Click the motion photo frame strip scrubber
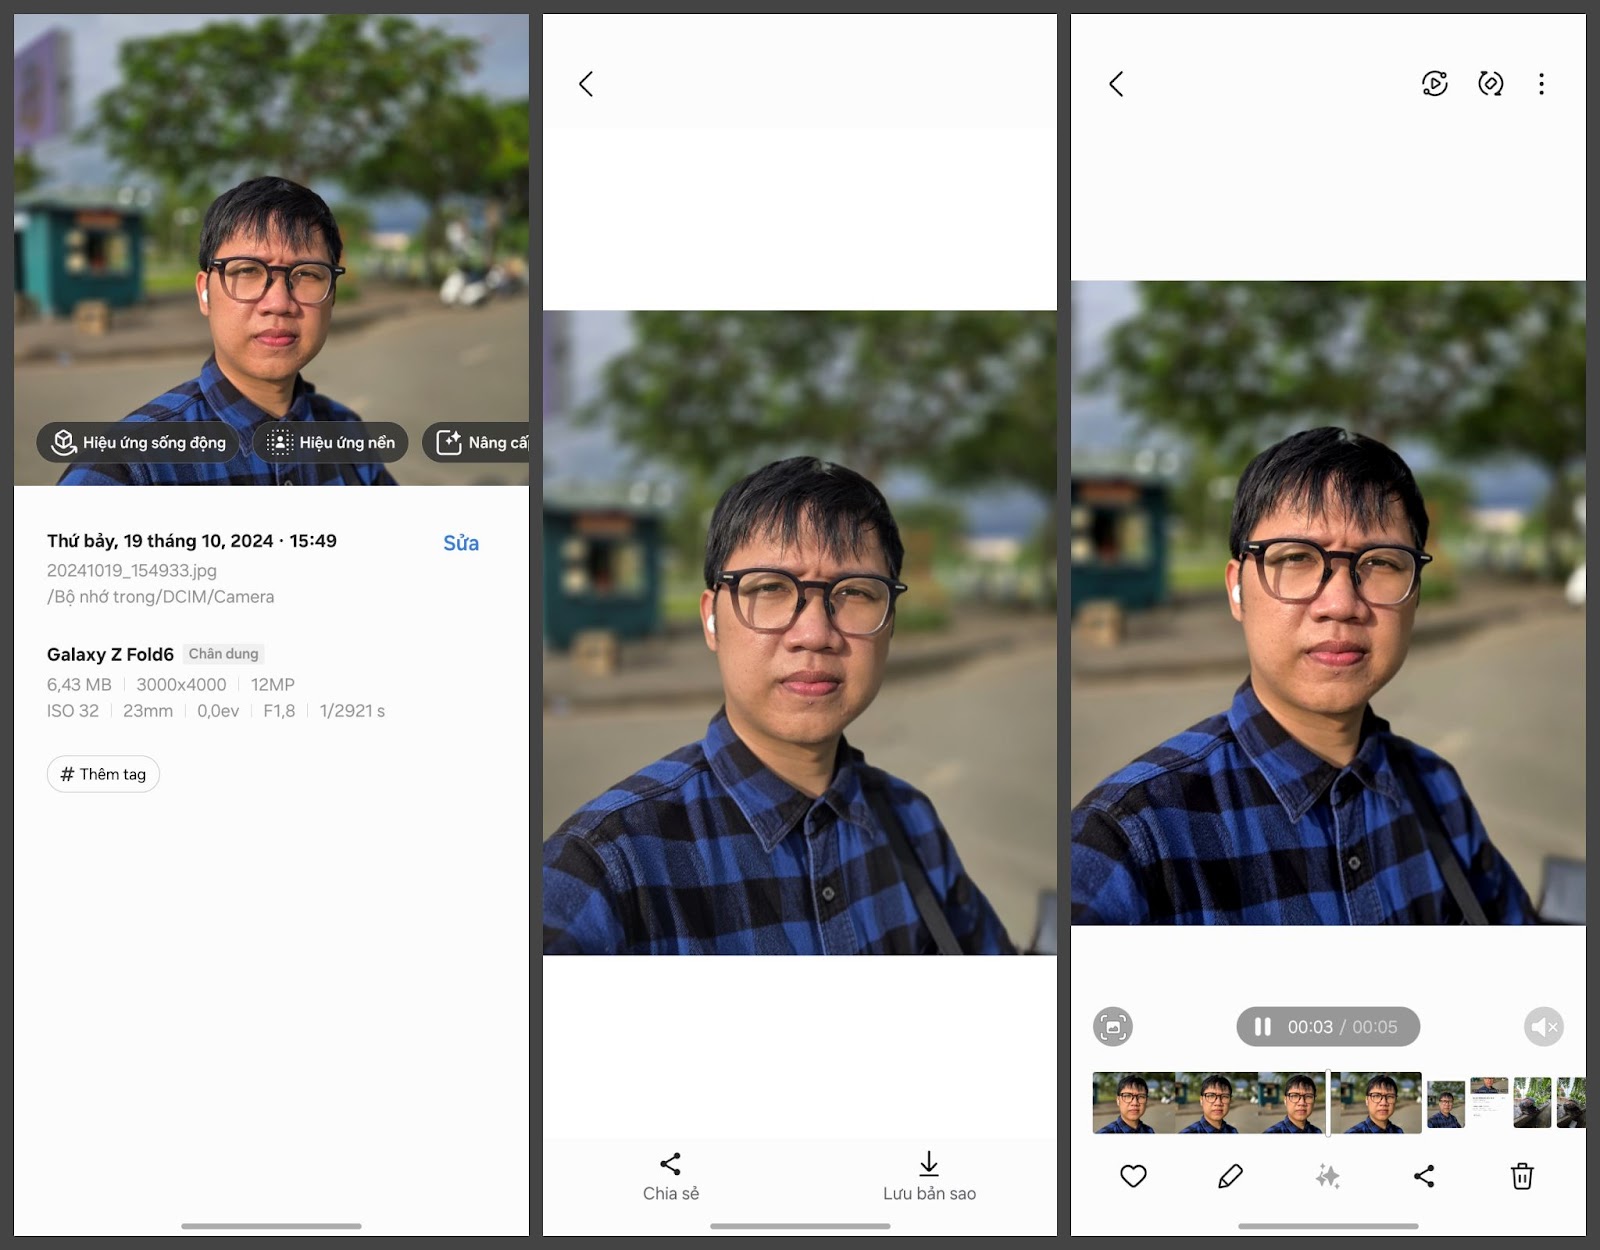Viewport: 1600px width, 1250px height. tap(1257, 1103)
